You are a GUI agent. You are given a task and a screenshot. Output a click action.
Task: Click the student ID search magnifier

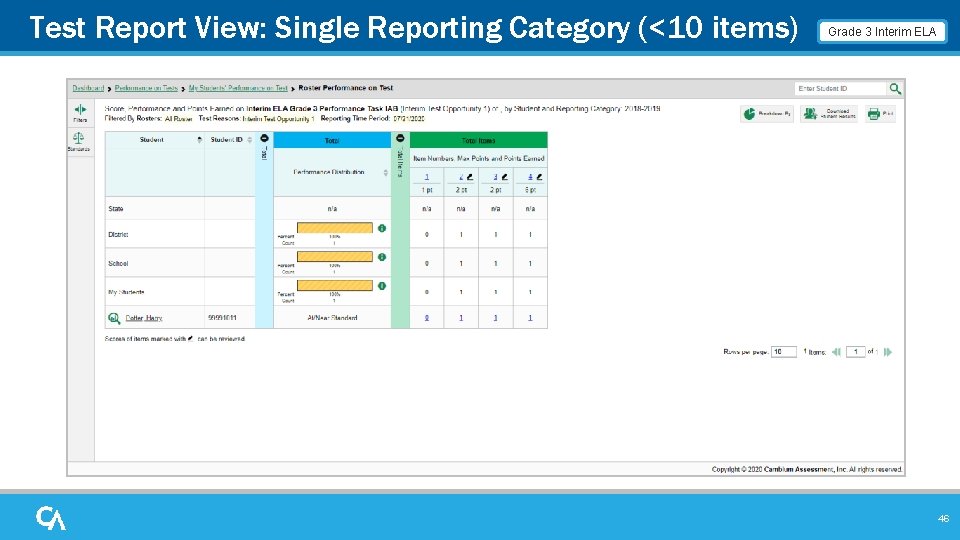(x=895, y=89)
